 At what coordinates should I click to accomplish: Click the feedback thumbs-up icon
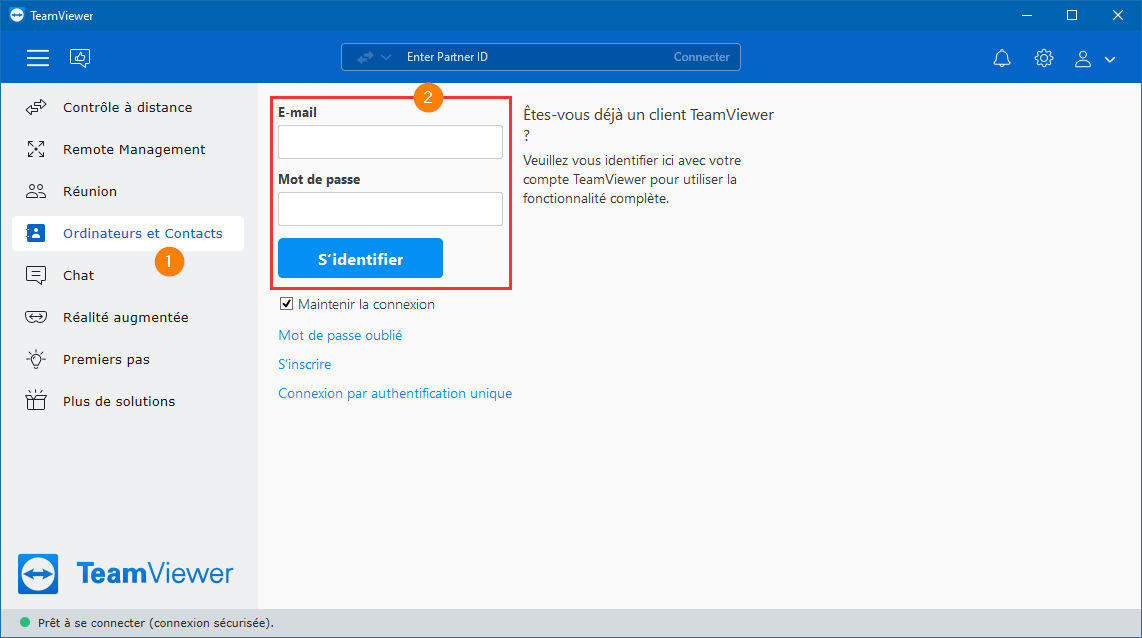pos(80,58)
